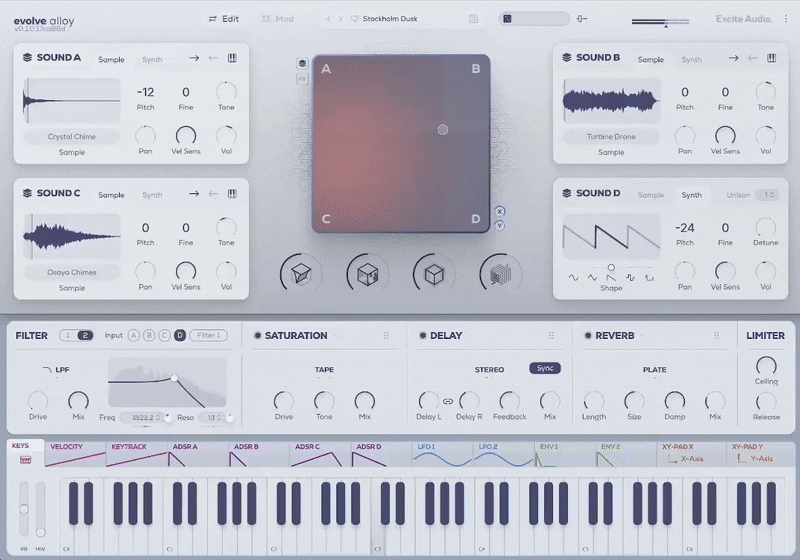
Task: Switch Sound A to Synth tab
Action: [x=152, y=59]
